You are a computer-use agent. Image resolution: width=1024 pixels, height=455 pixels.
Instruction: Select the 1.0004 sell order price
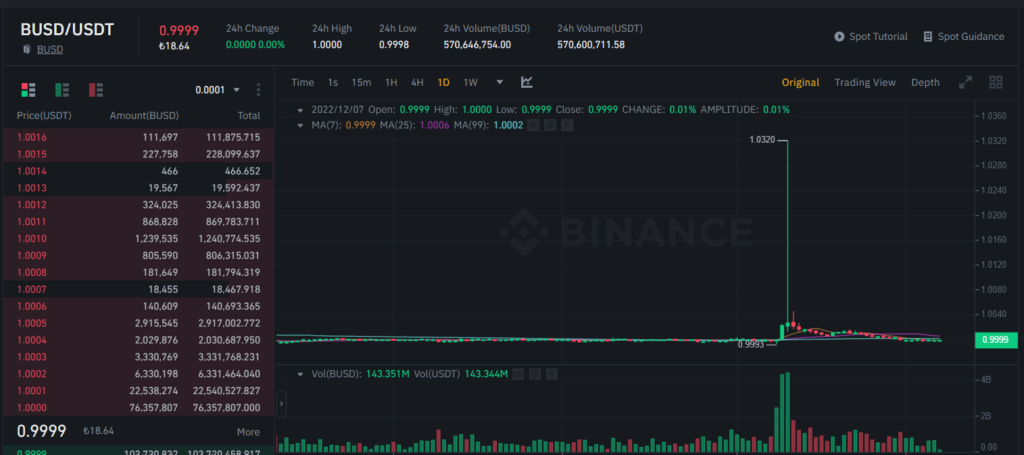coord(33,340)
